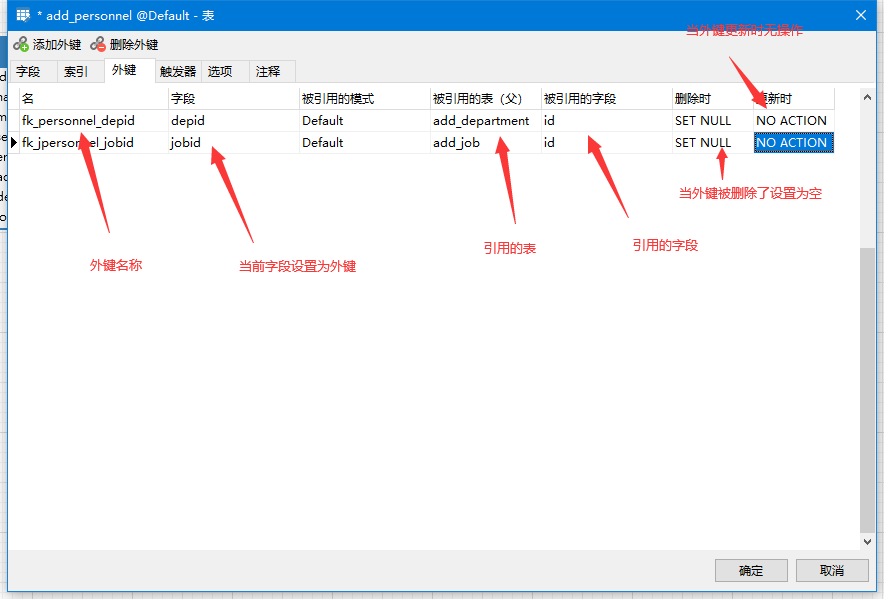This screenshot has height=599, width=884.
Task: Open the add_department referenced table cell
Action: point(481,121)
